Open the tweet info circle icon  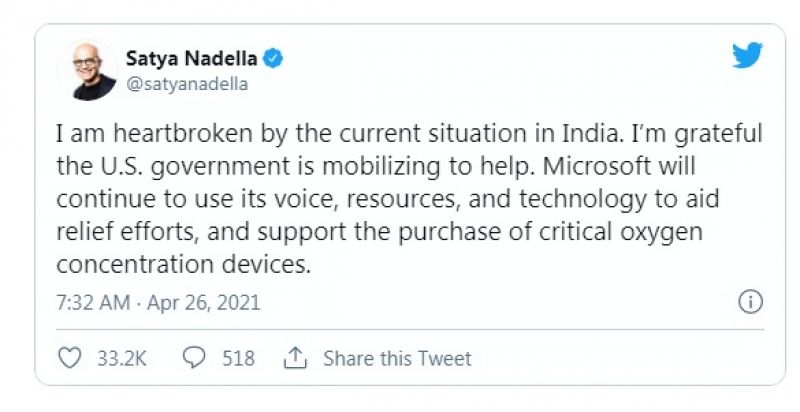[750, 301]
